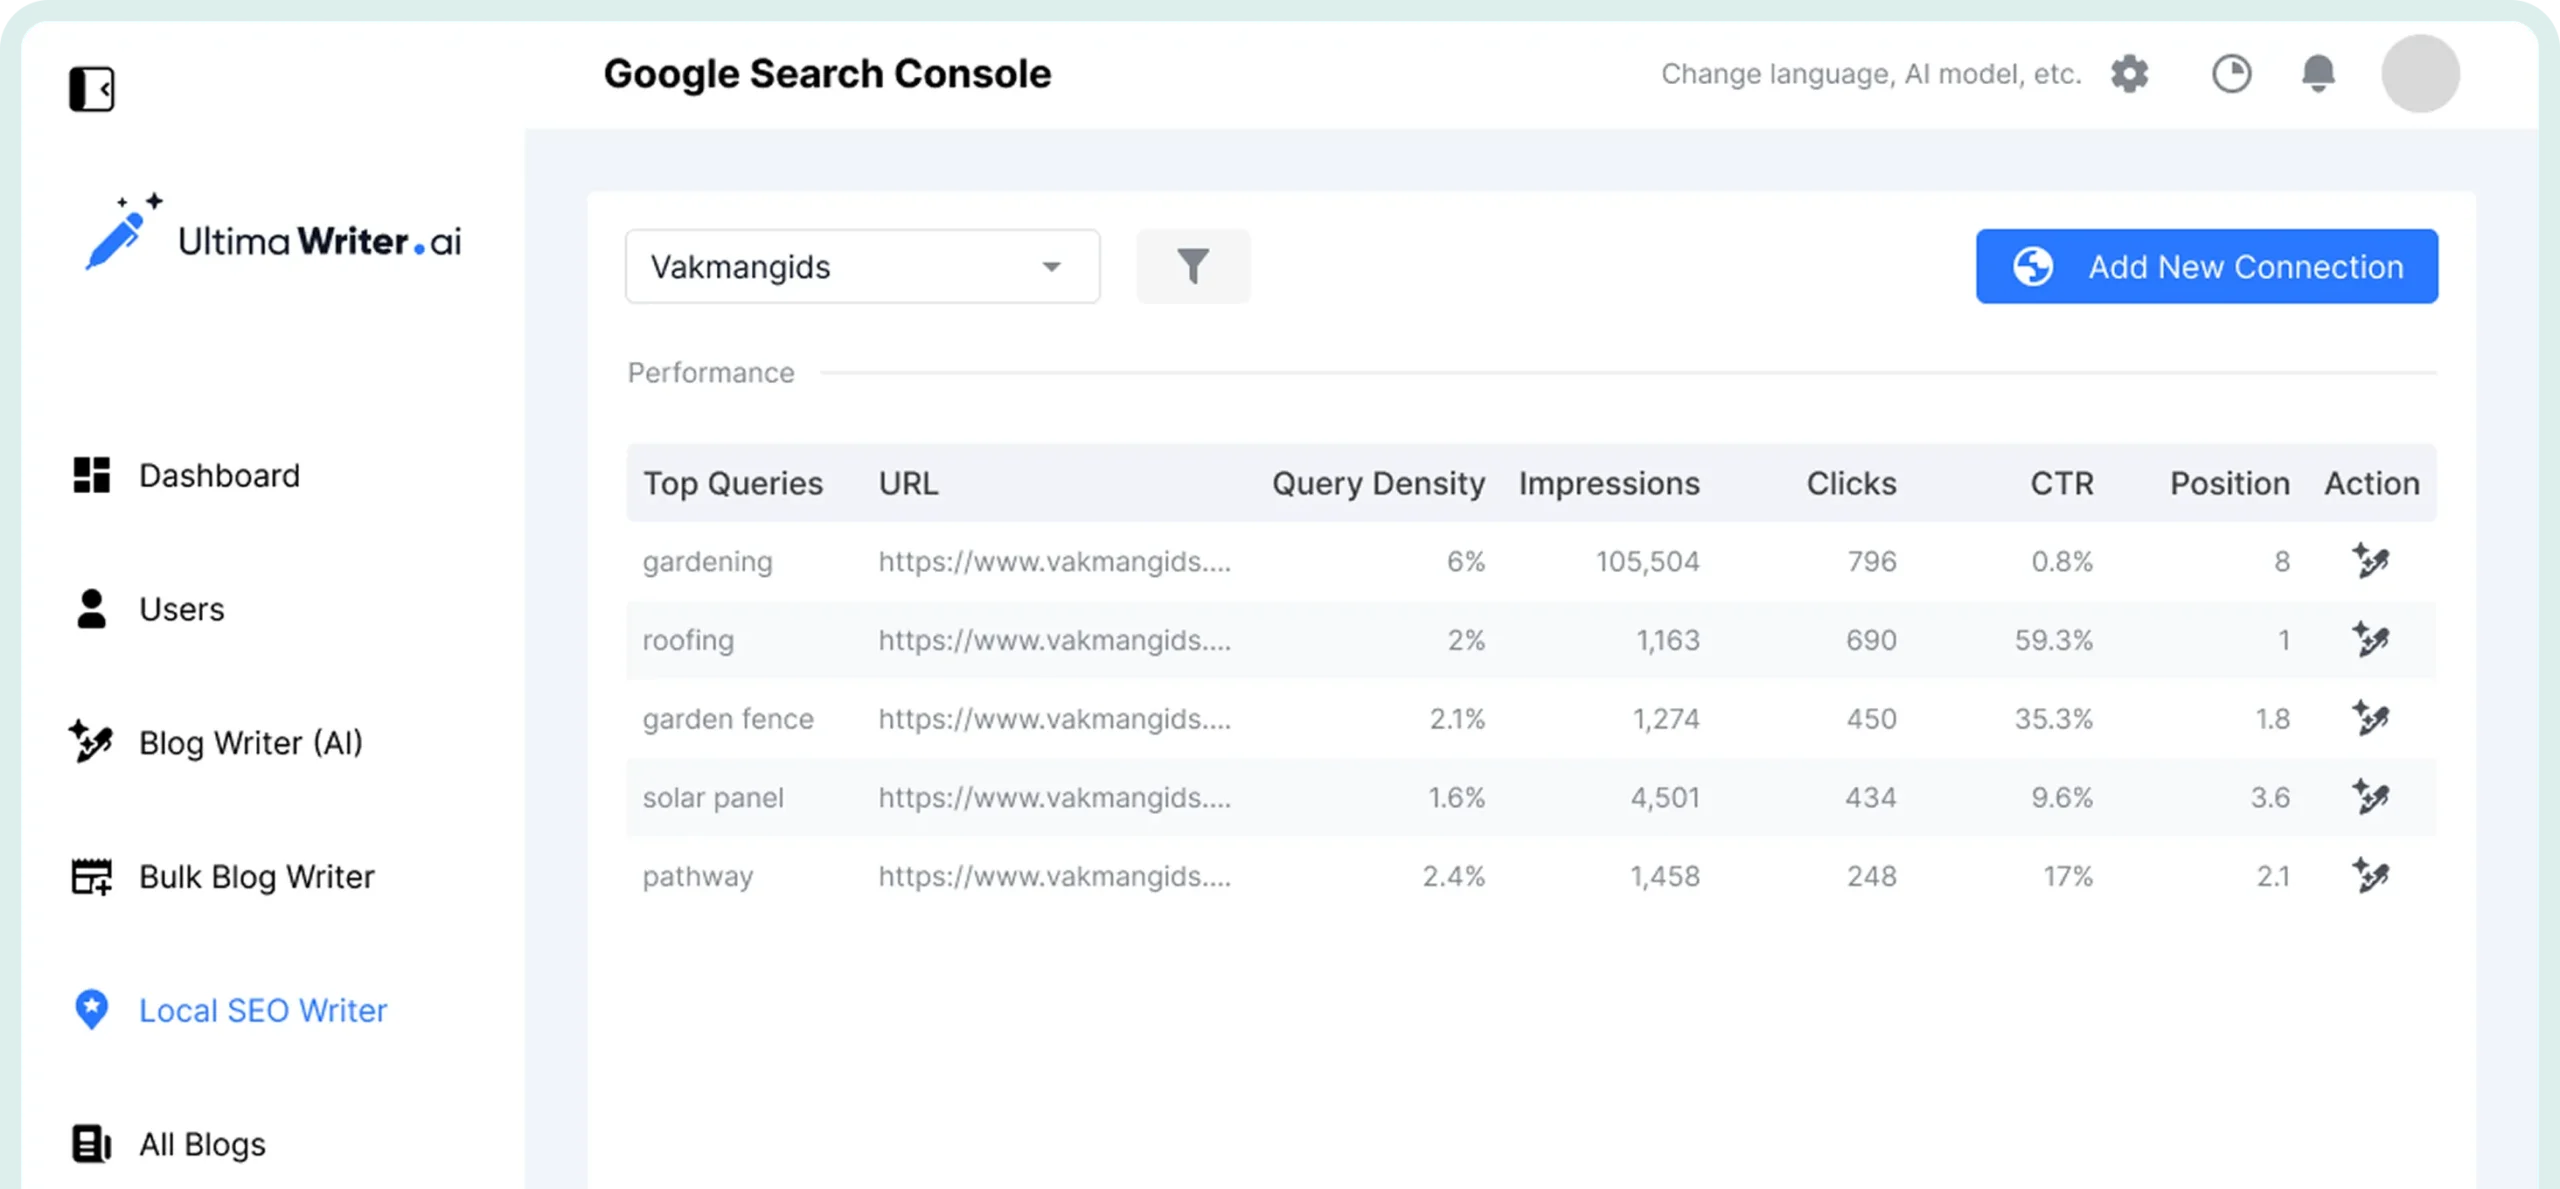The height and width of the screenshot is (1189, 2560).
Task: Click action icon in the garden fence row
Action: pos(2370,718)
